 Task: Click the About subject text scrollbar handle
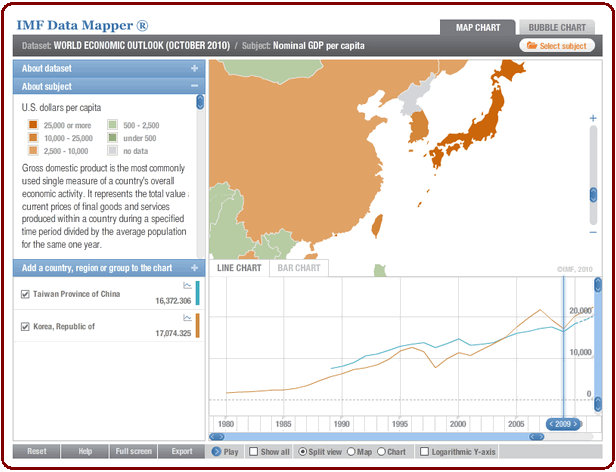(200, 102)
